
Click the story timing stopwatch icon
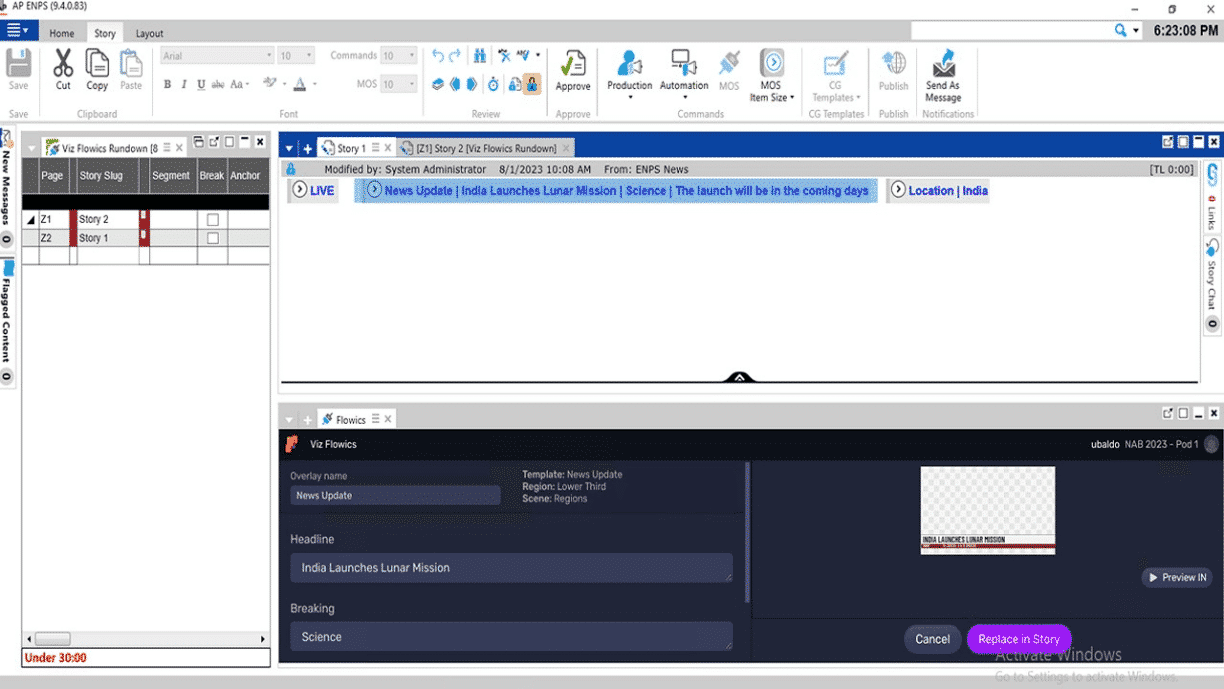492,85
